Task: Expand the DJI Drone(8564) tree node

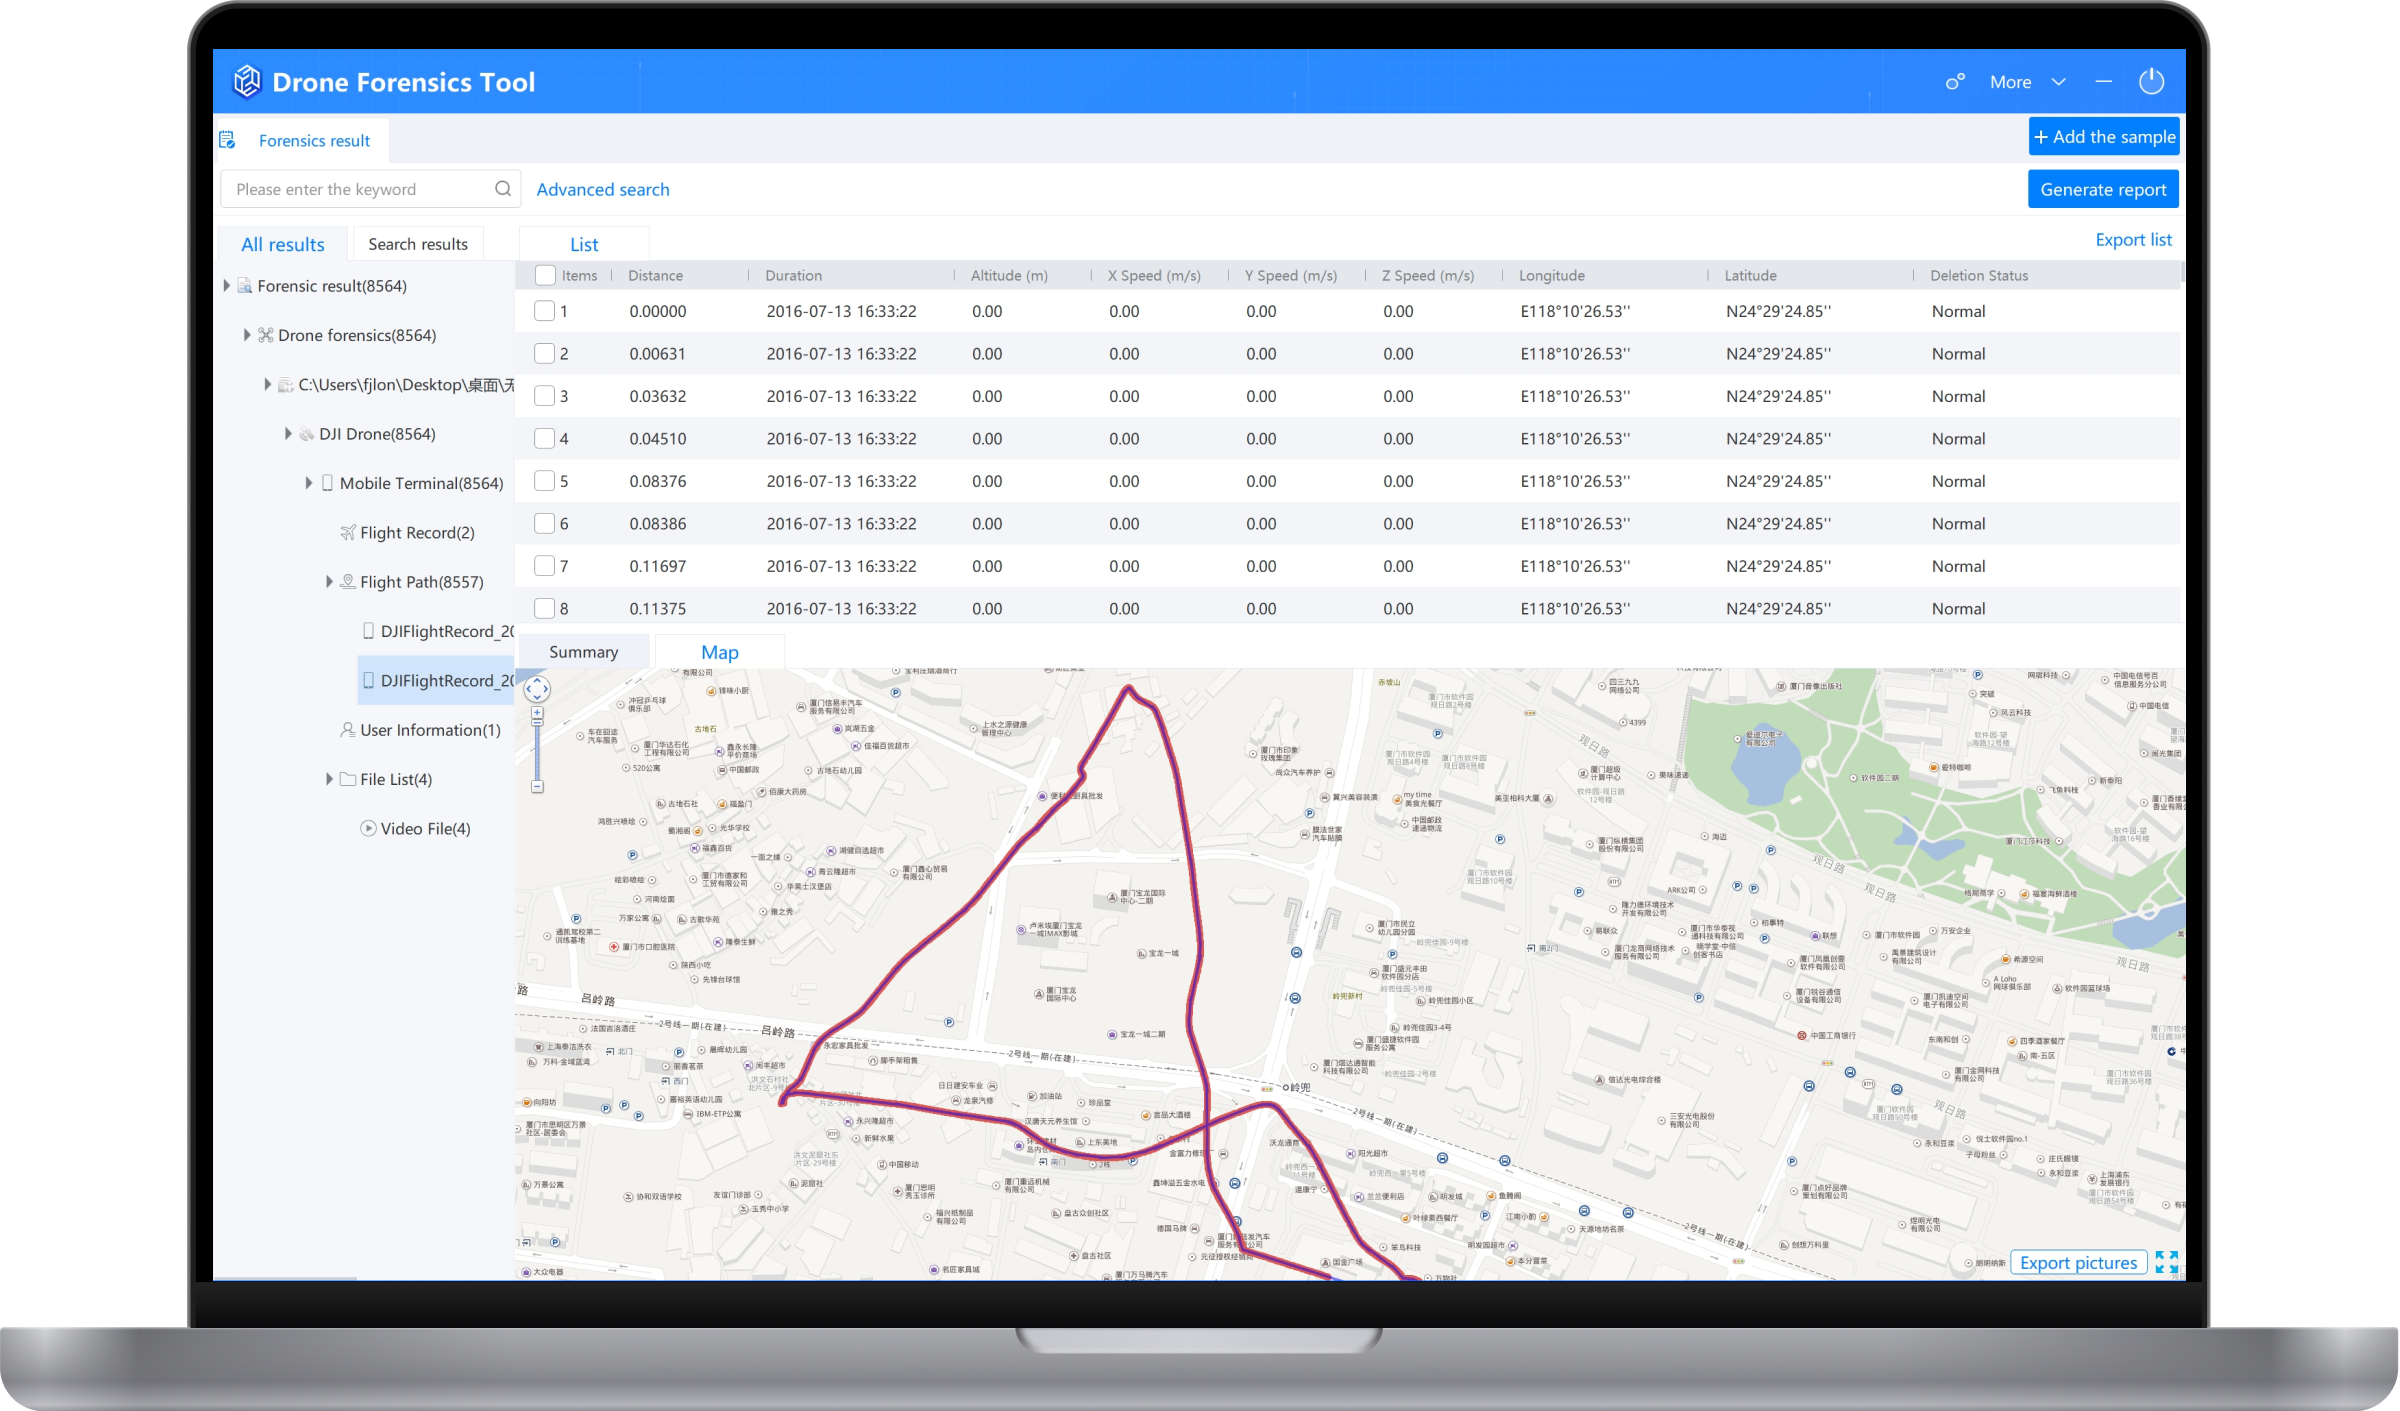Action: click(x=288, y=433)
